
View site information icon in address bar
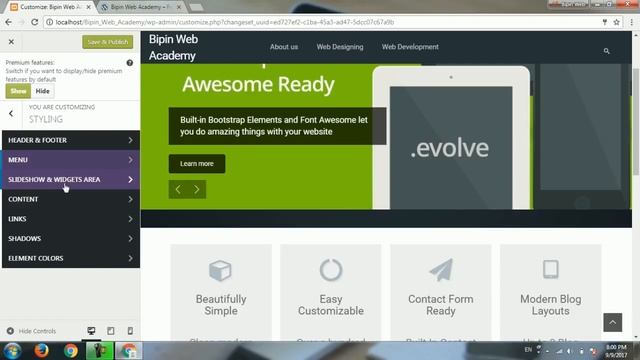(49, 22)
